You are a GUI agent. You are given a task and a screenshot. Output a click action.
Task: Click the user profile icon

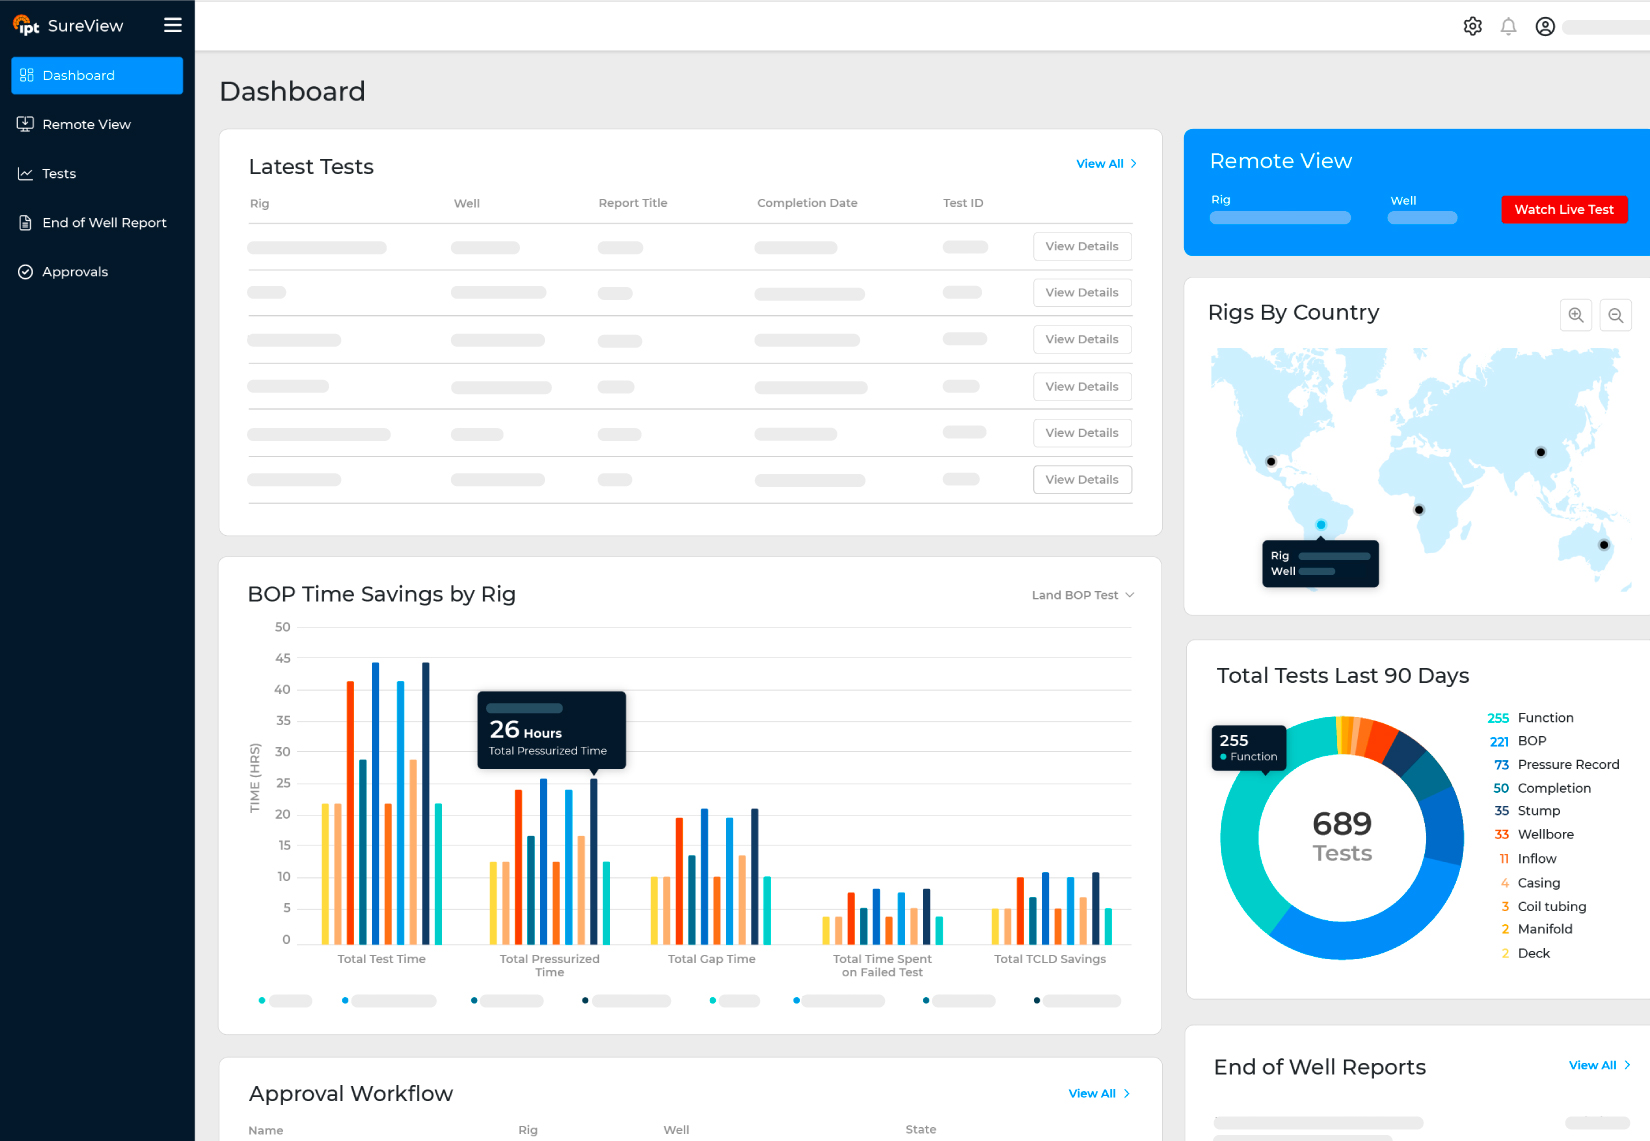click(1545, 27)
